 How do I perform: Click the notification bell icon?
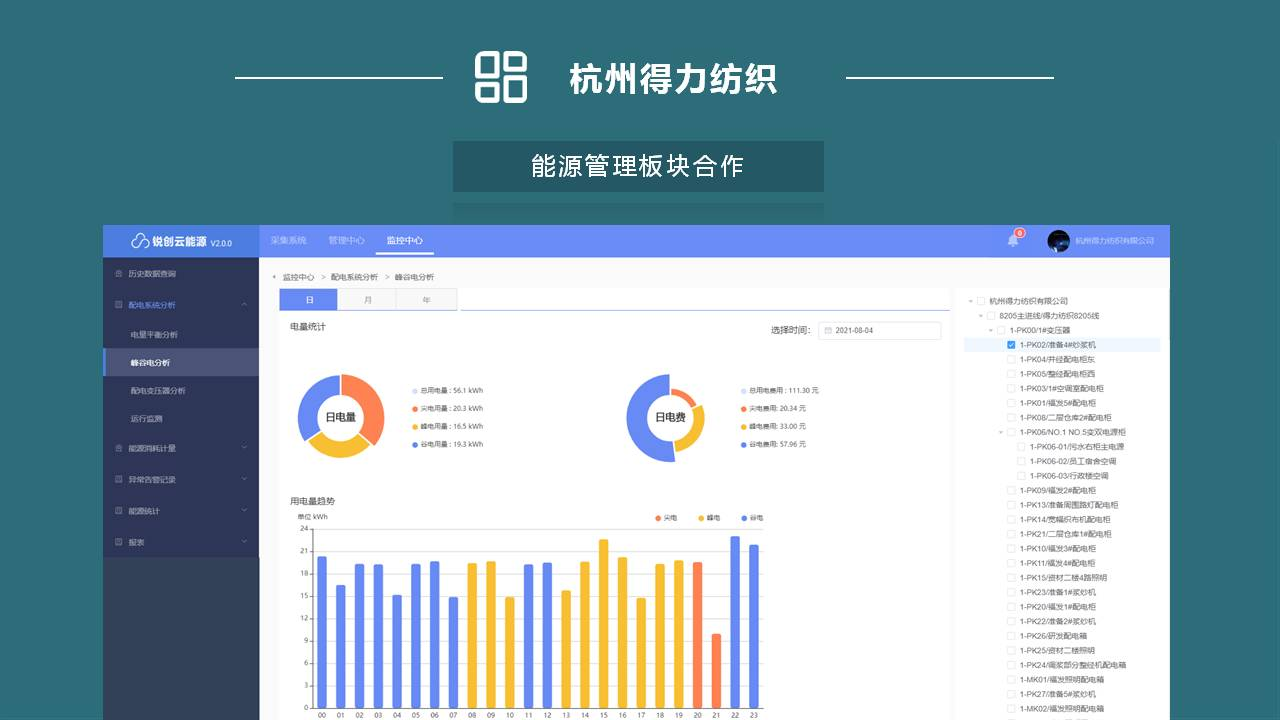1012,240
